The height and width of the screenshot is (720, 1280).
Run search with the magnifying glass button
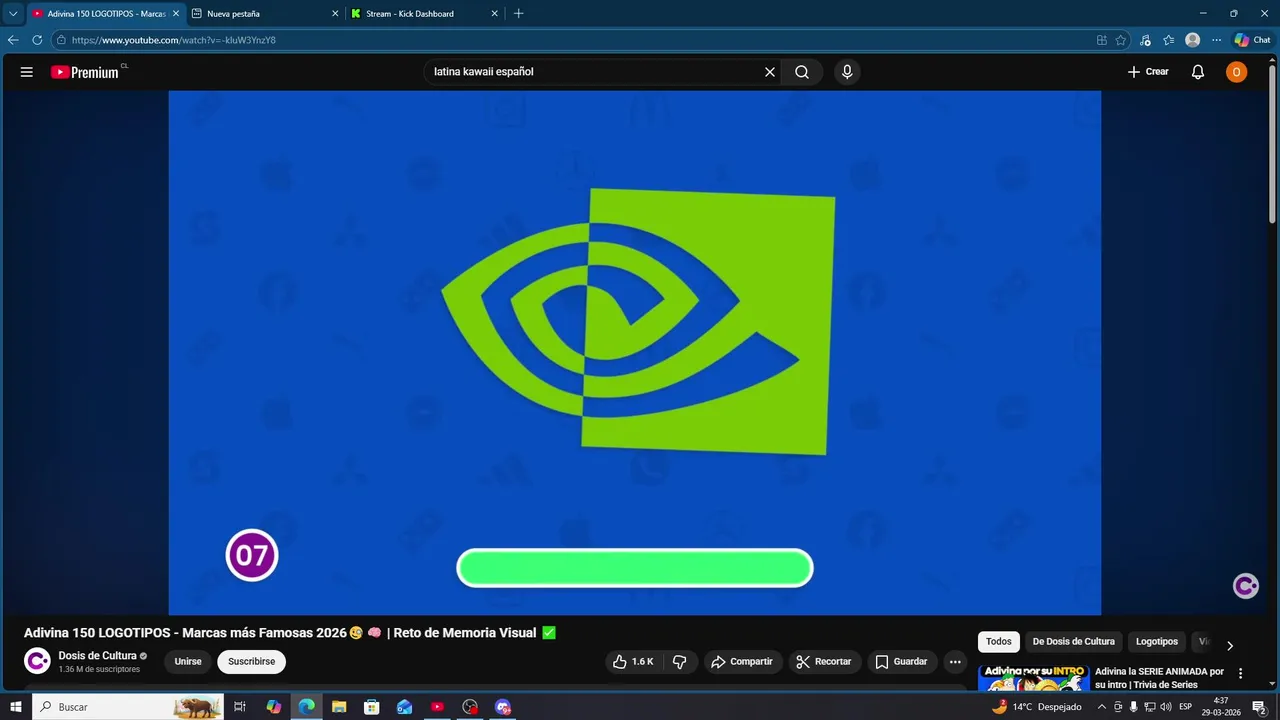click(x=802, y=72)
